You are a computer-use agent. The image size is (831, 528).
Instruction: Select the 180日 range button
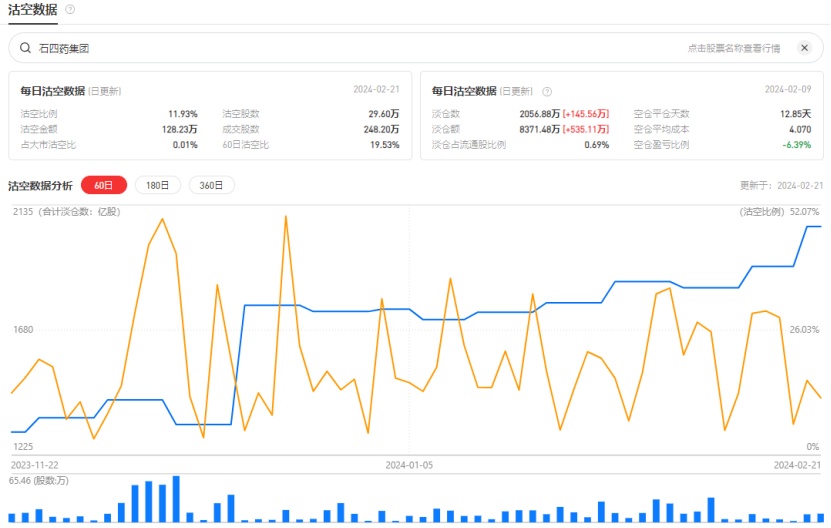point(157,185)
